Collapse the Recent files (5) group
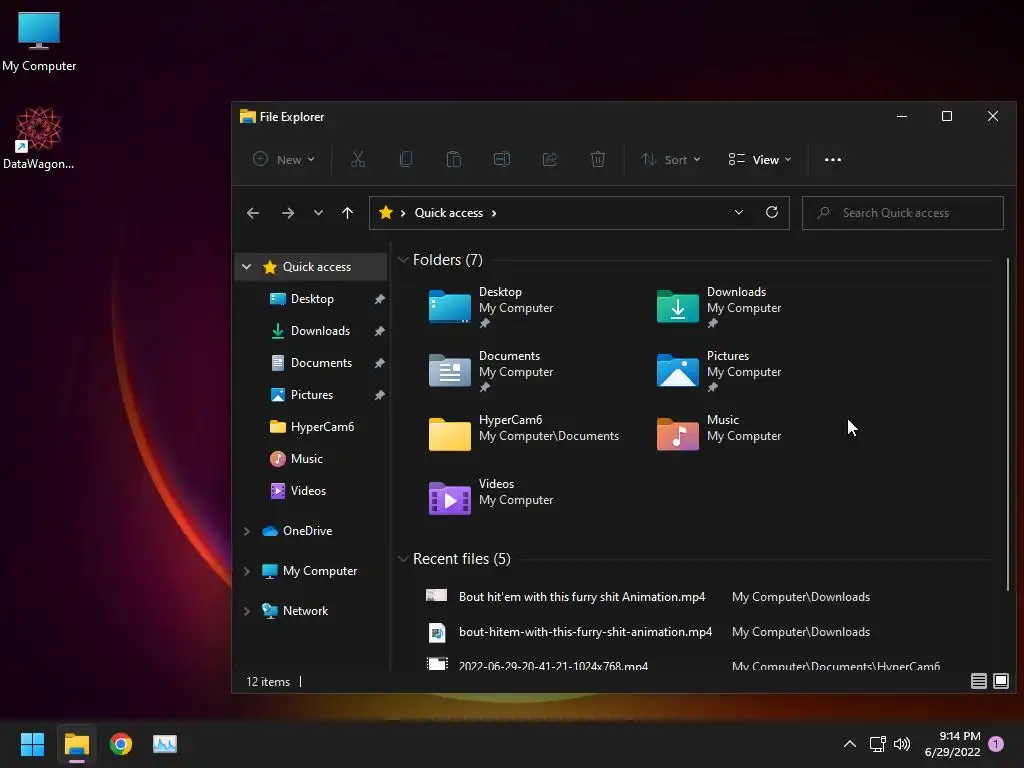The width and height of the screenshot is (1024, 768). [x=403, y=559]
